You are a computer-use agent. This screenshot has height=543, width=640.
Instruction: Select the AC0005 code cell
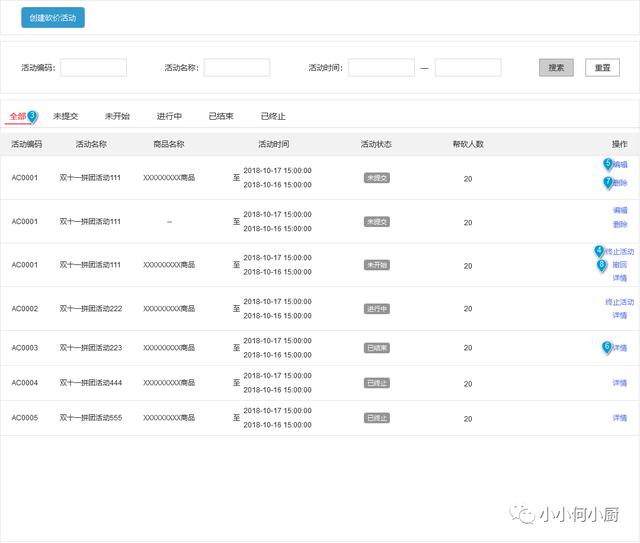(24, 418)
